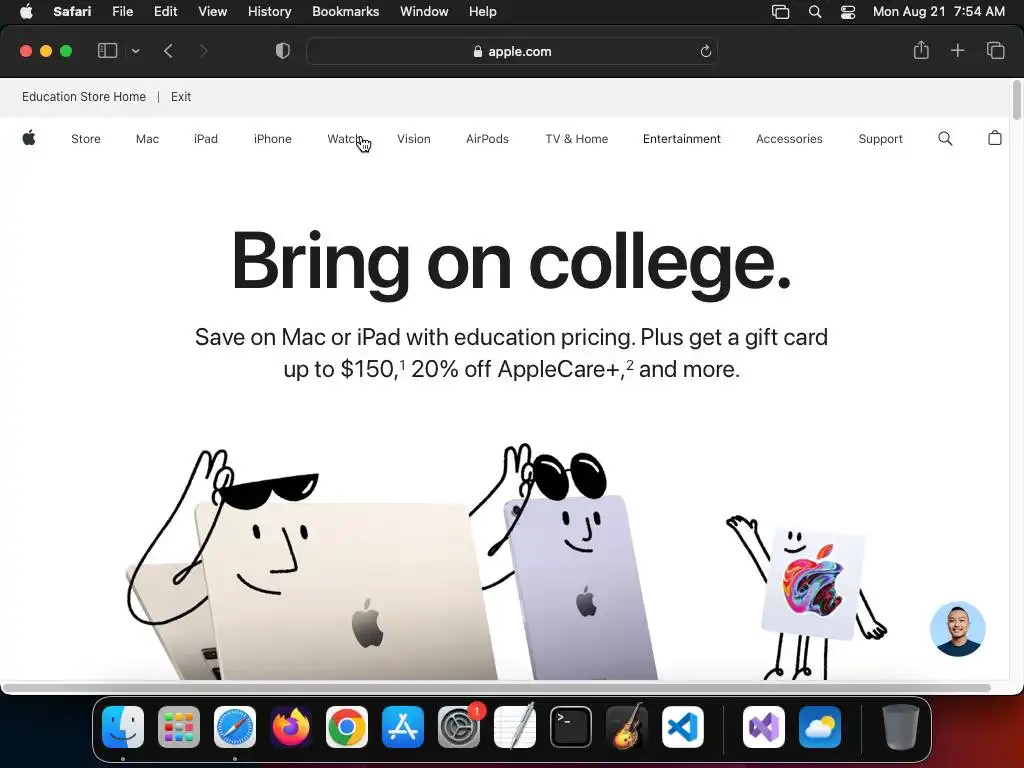Image resolution: width=1024 pixels, height=768 pixels.
Task: Open the iPhone navigation item
Action: point(272,139)
